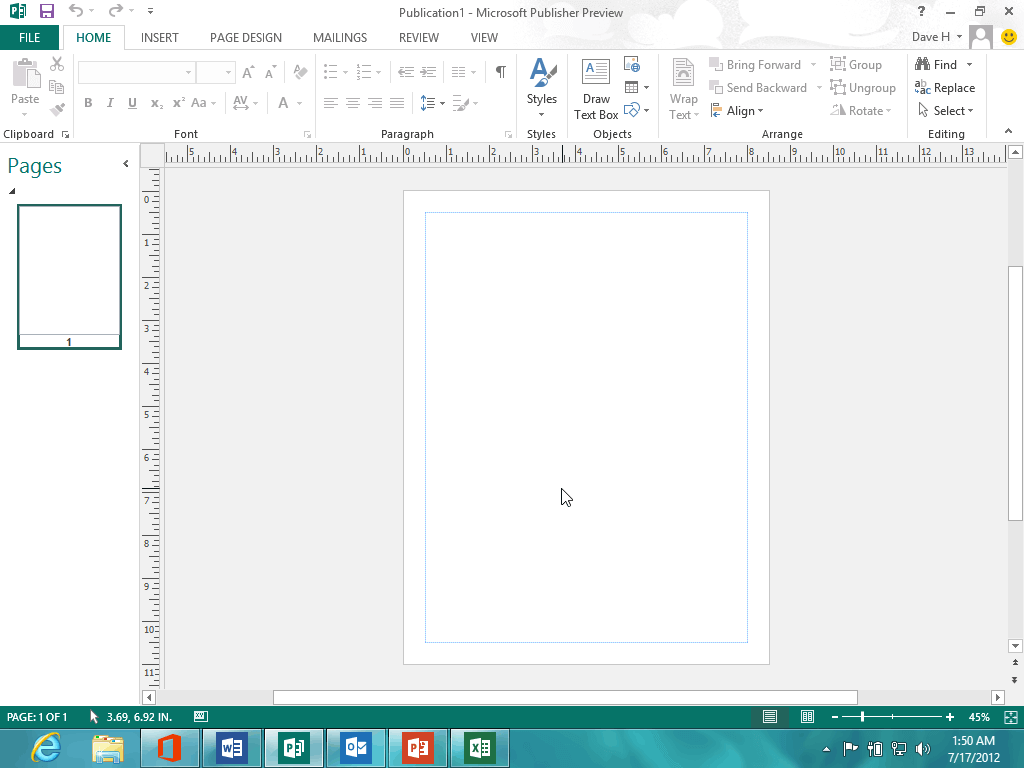This screenshot has width=1024, height=768.
Task: Select the page 1 thumbnail
Action: click(x=69, y=277)
